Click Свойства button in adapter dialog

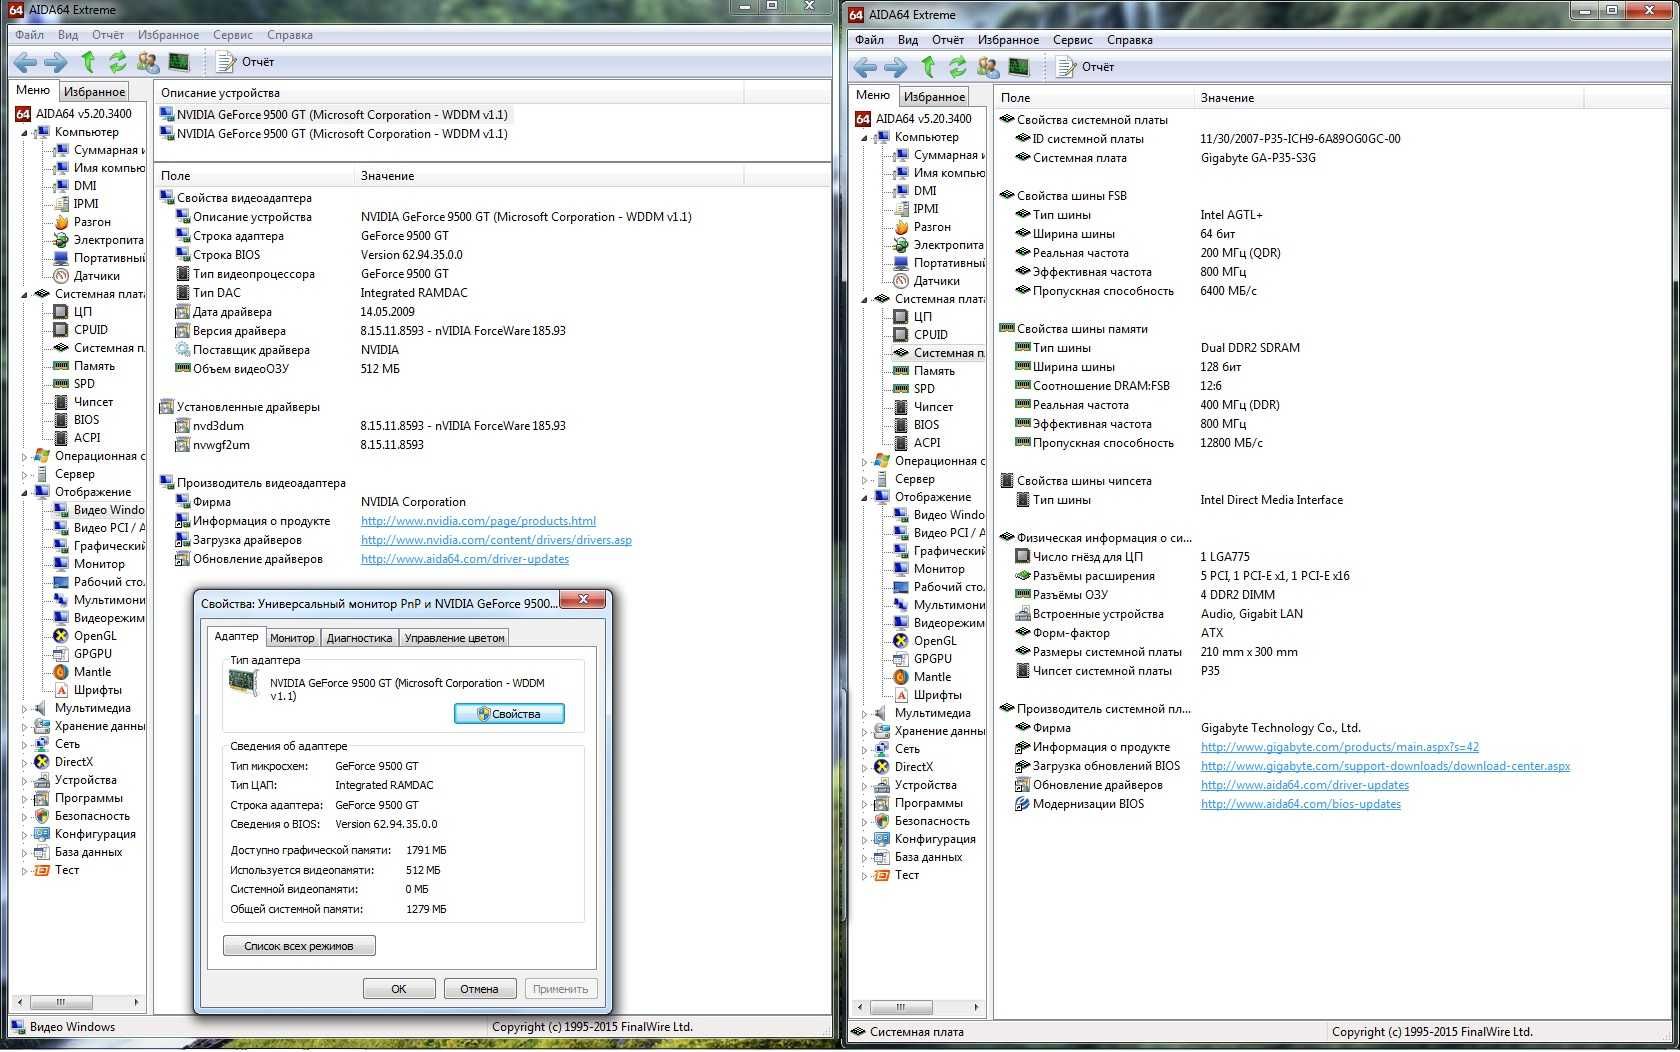coord(509,714)
